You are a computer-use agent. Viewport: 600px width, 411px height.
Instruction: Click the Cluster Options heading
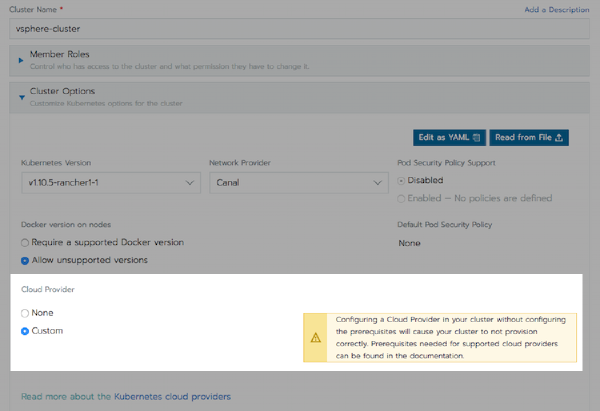[x=62, y=91]
